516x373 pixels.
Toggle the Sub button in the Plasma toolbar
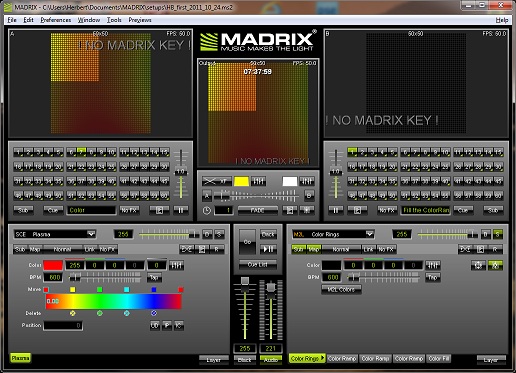[20, 249]
